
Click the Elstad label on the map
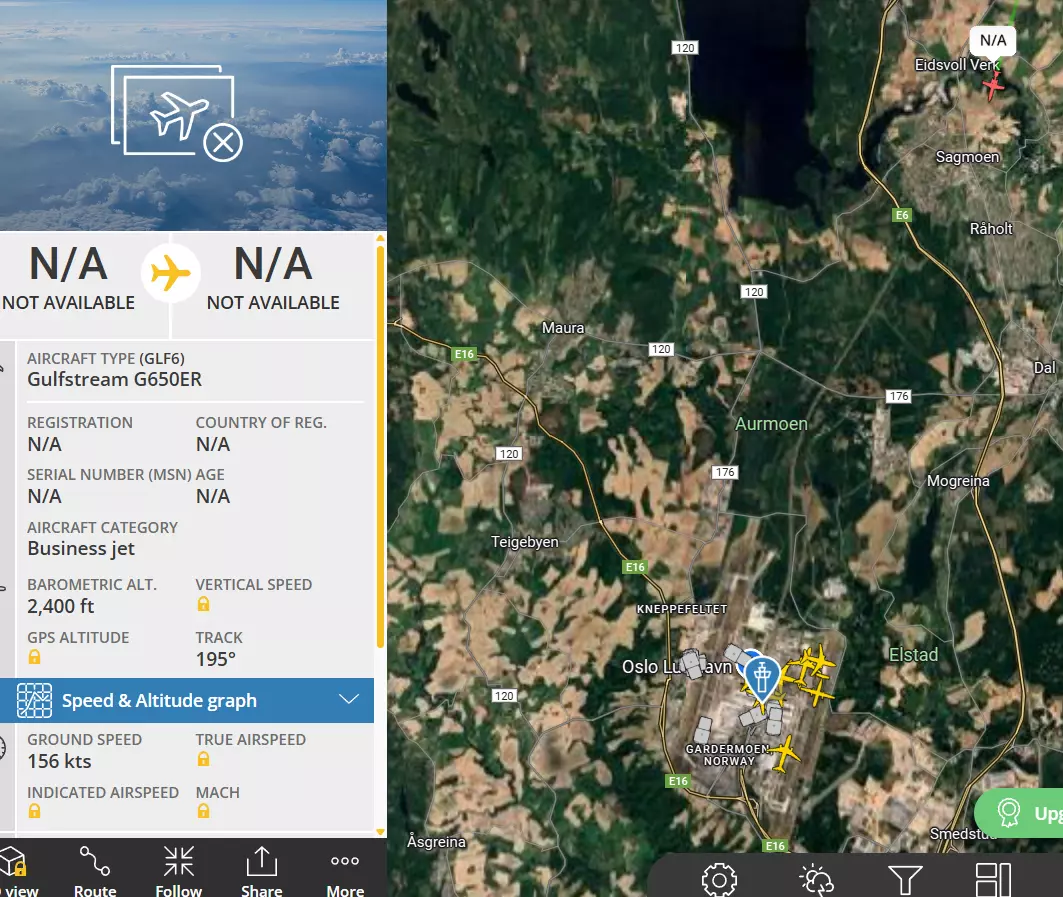tap(913, 655)
